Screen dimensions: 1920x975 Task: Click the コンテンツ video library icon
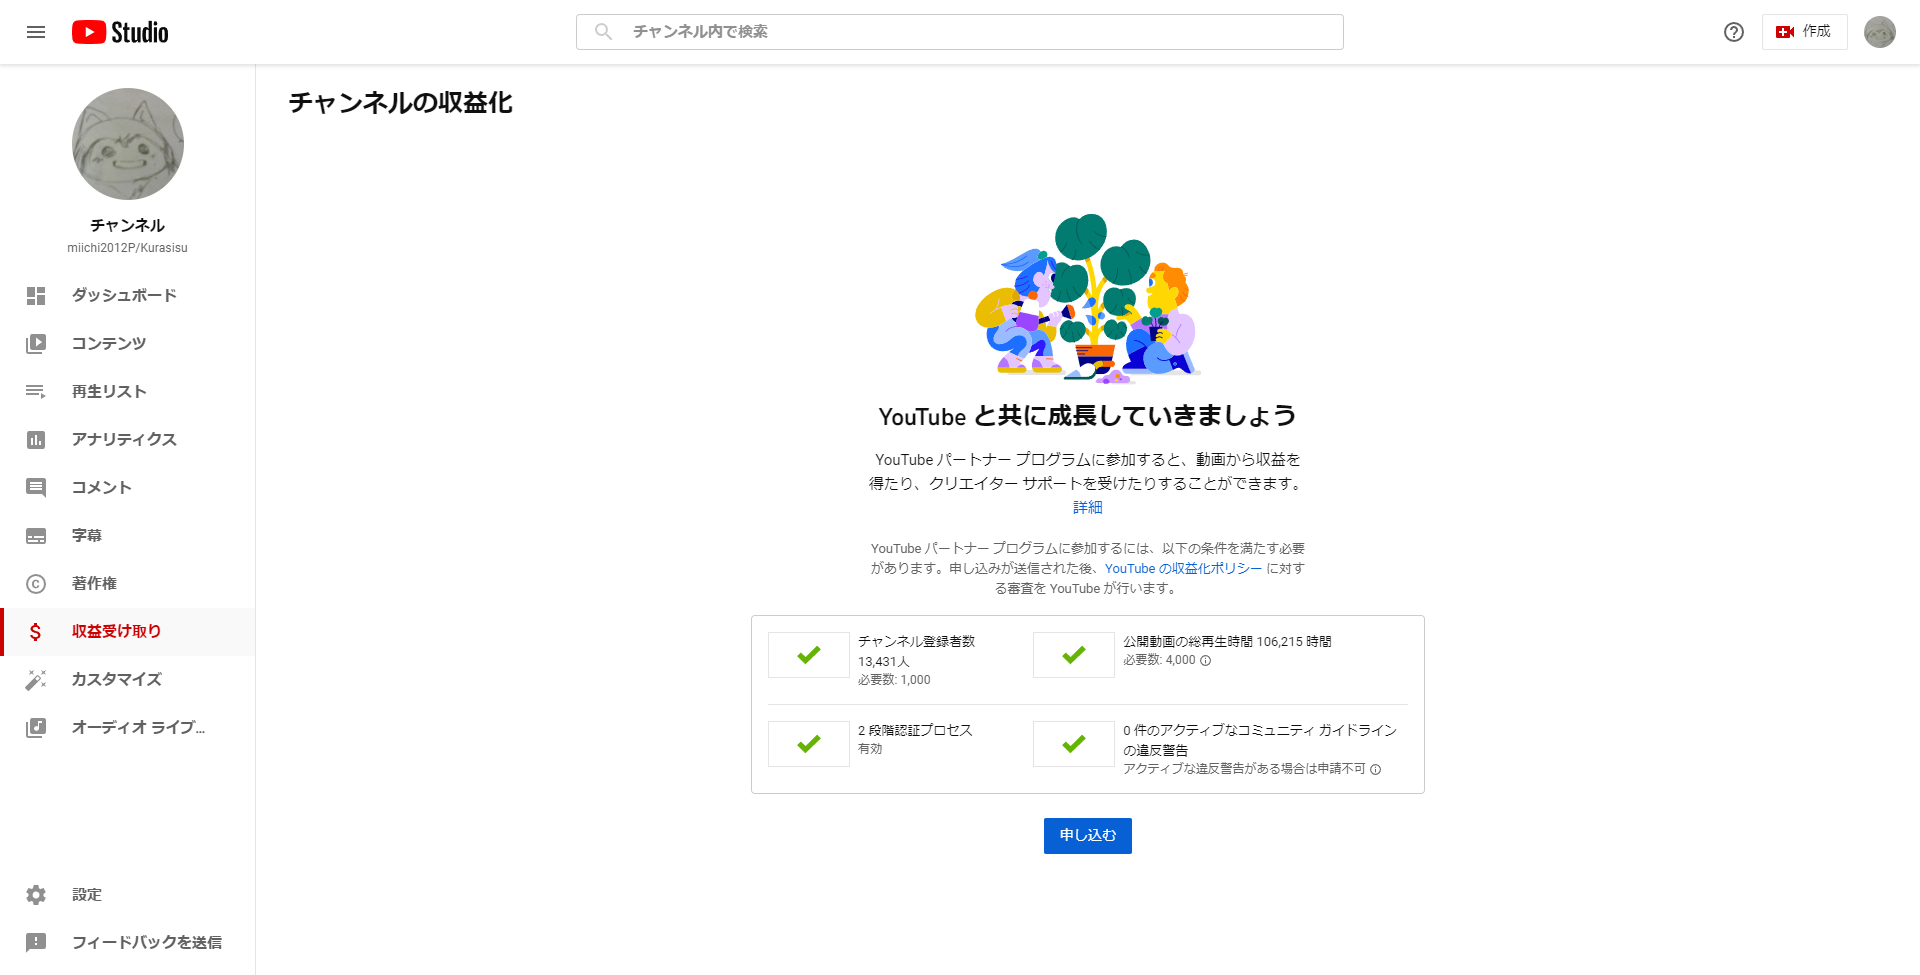(x=36, y=344)
